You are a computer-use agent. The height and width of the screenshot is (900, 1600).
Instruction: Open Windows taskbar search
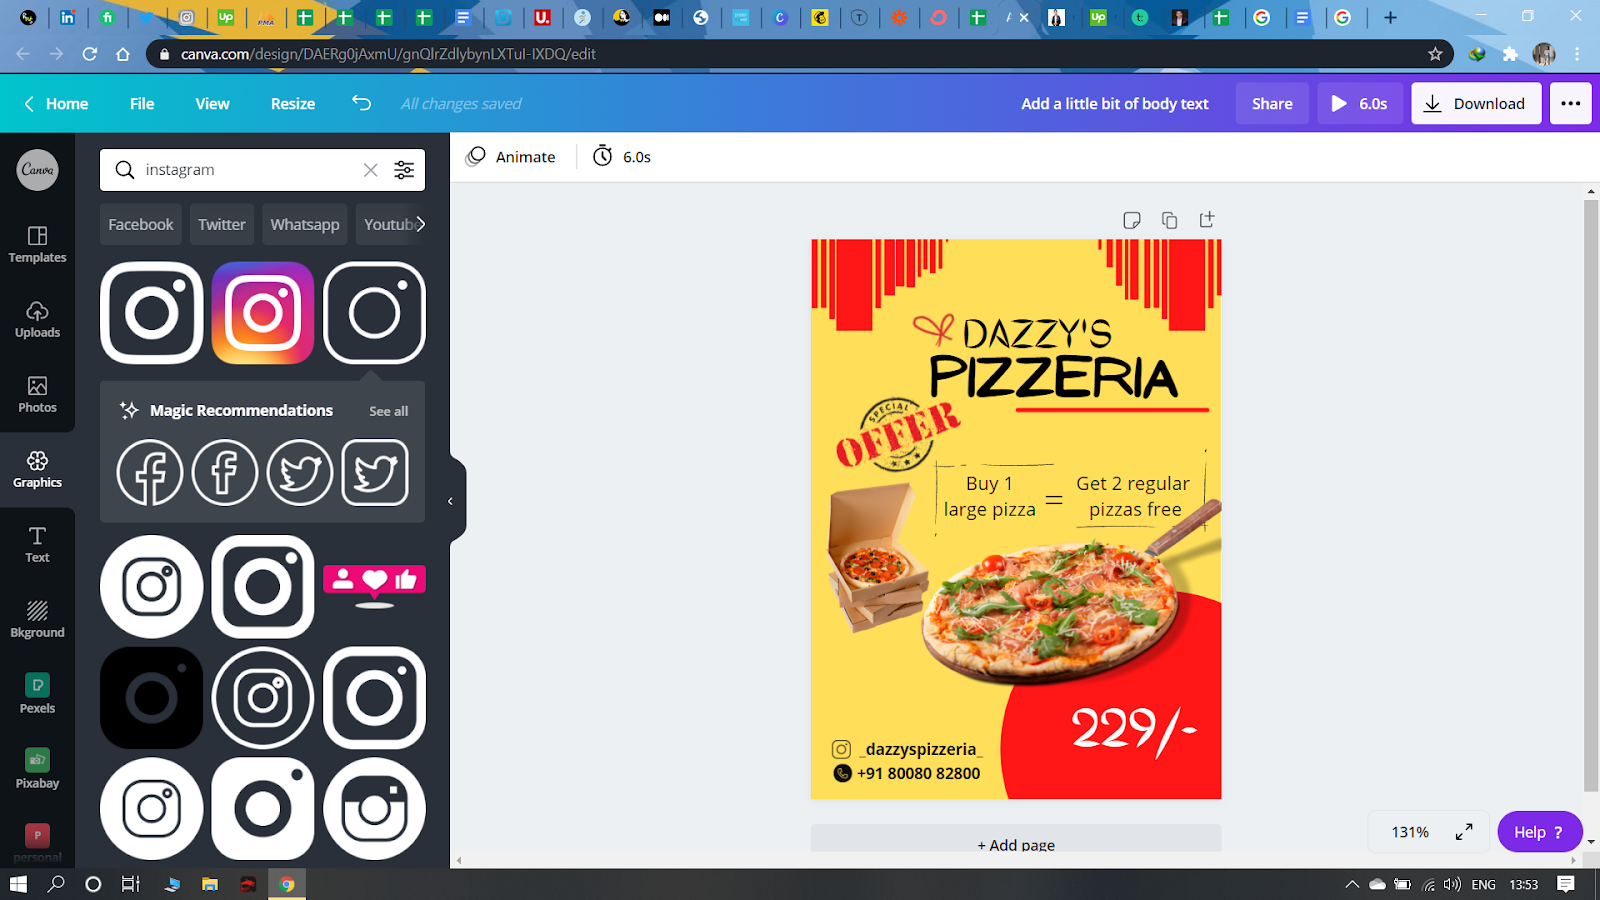point(56,884)
